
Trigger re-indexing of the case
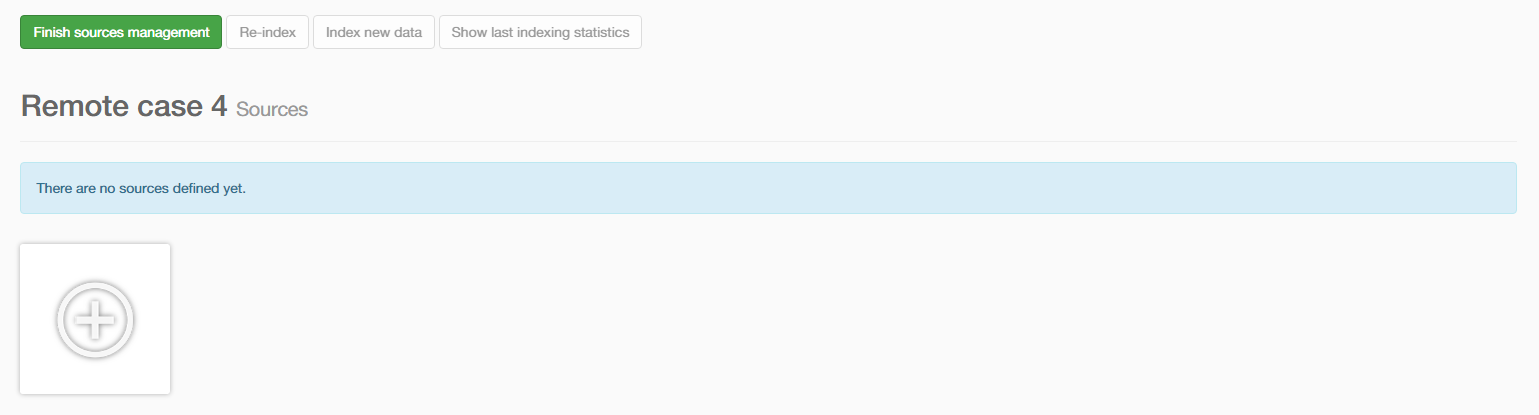click(268, 32)
